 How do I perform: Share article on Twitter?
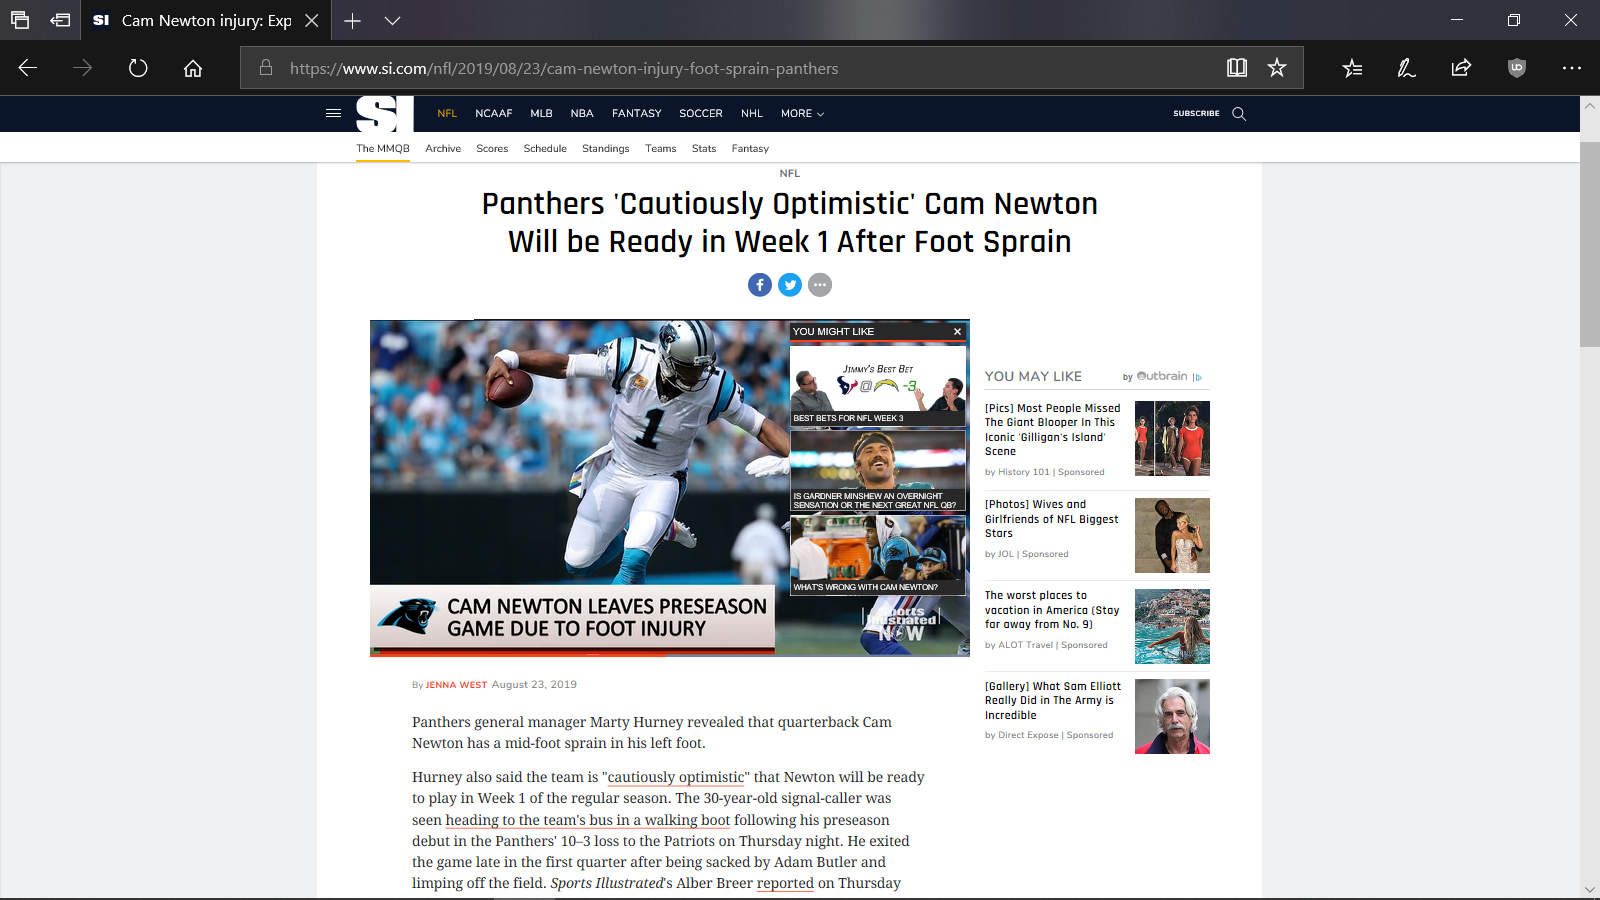click(x=790, y=285)
